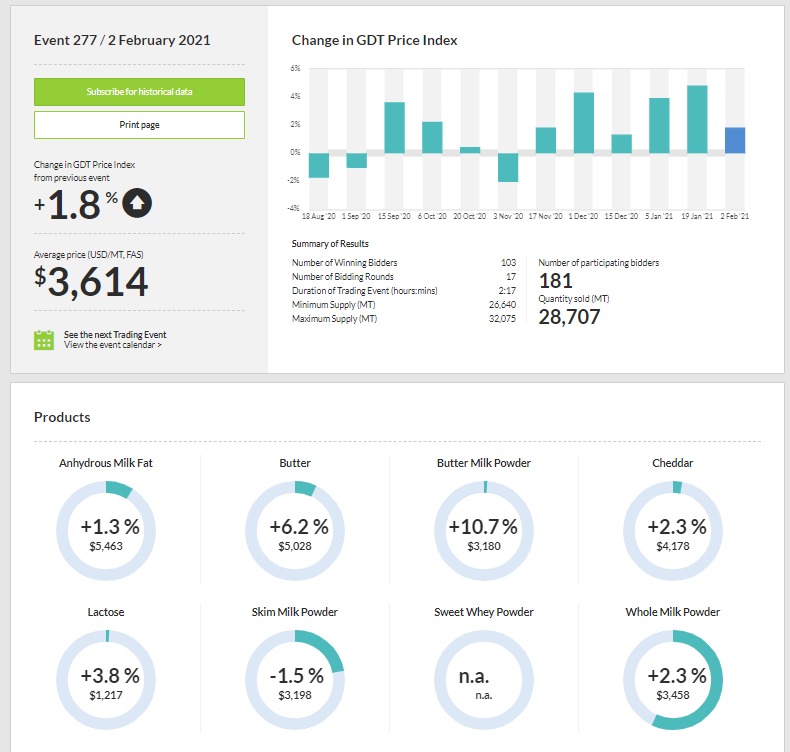Select the blue 2 Feb '21 bar
The width and height of the screenshot is (790, 752).
(734, 140)
